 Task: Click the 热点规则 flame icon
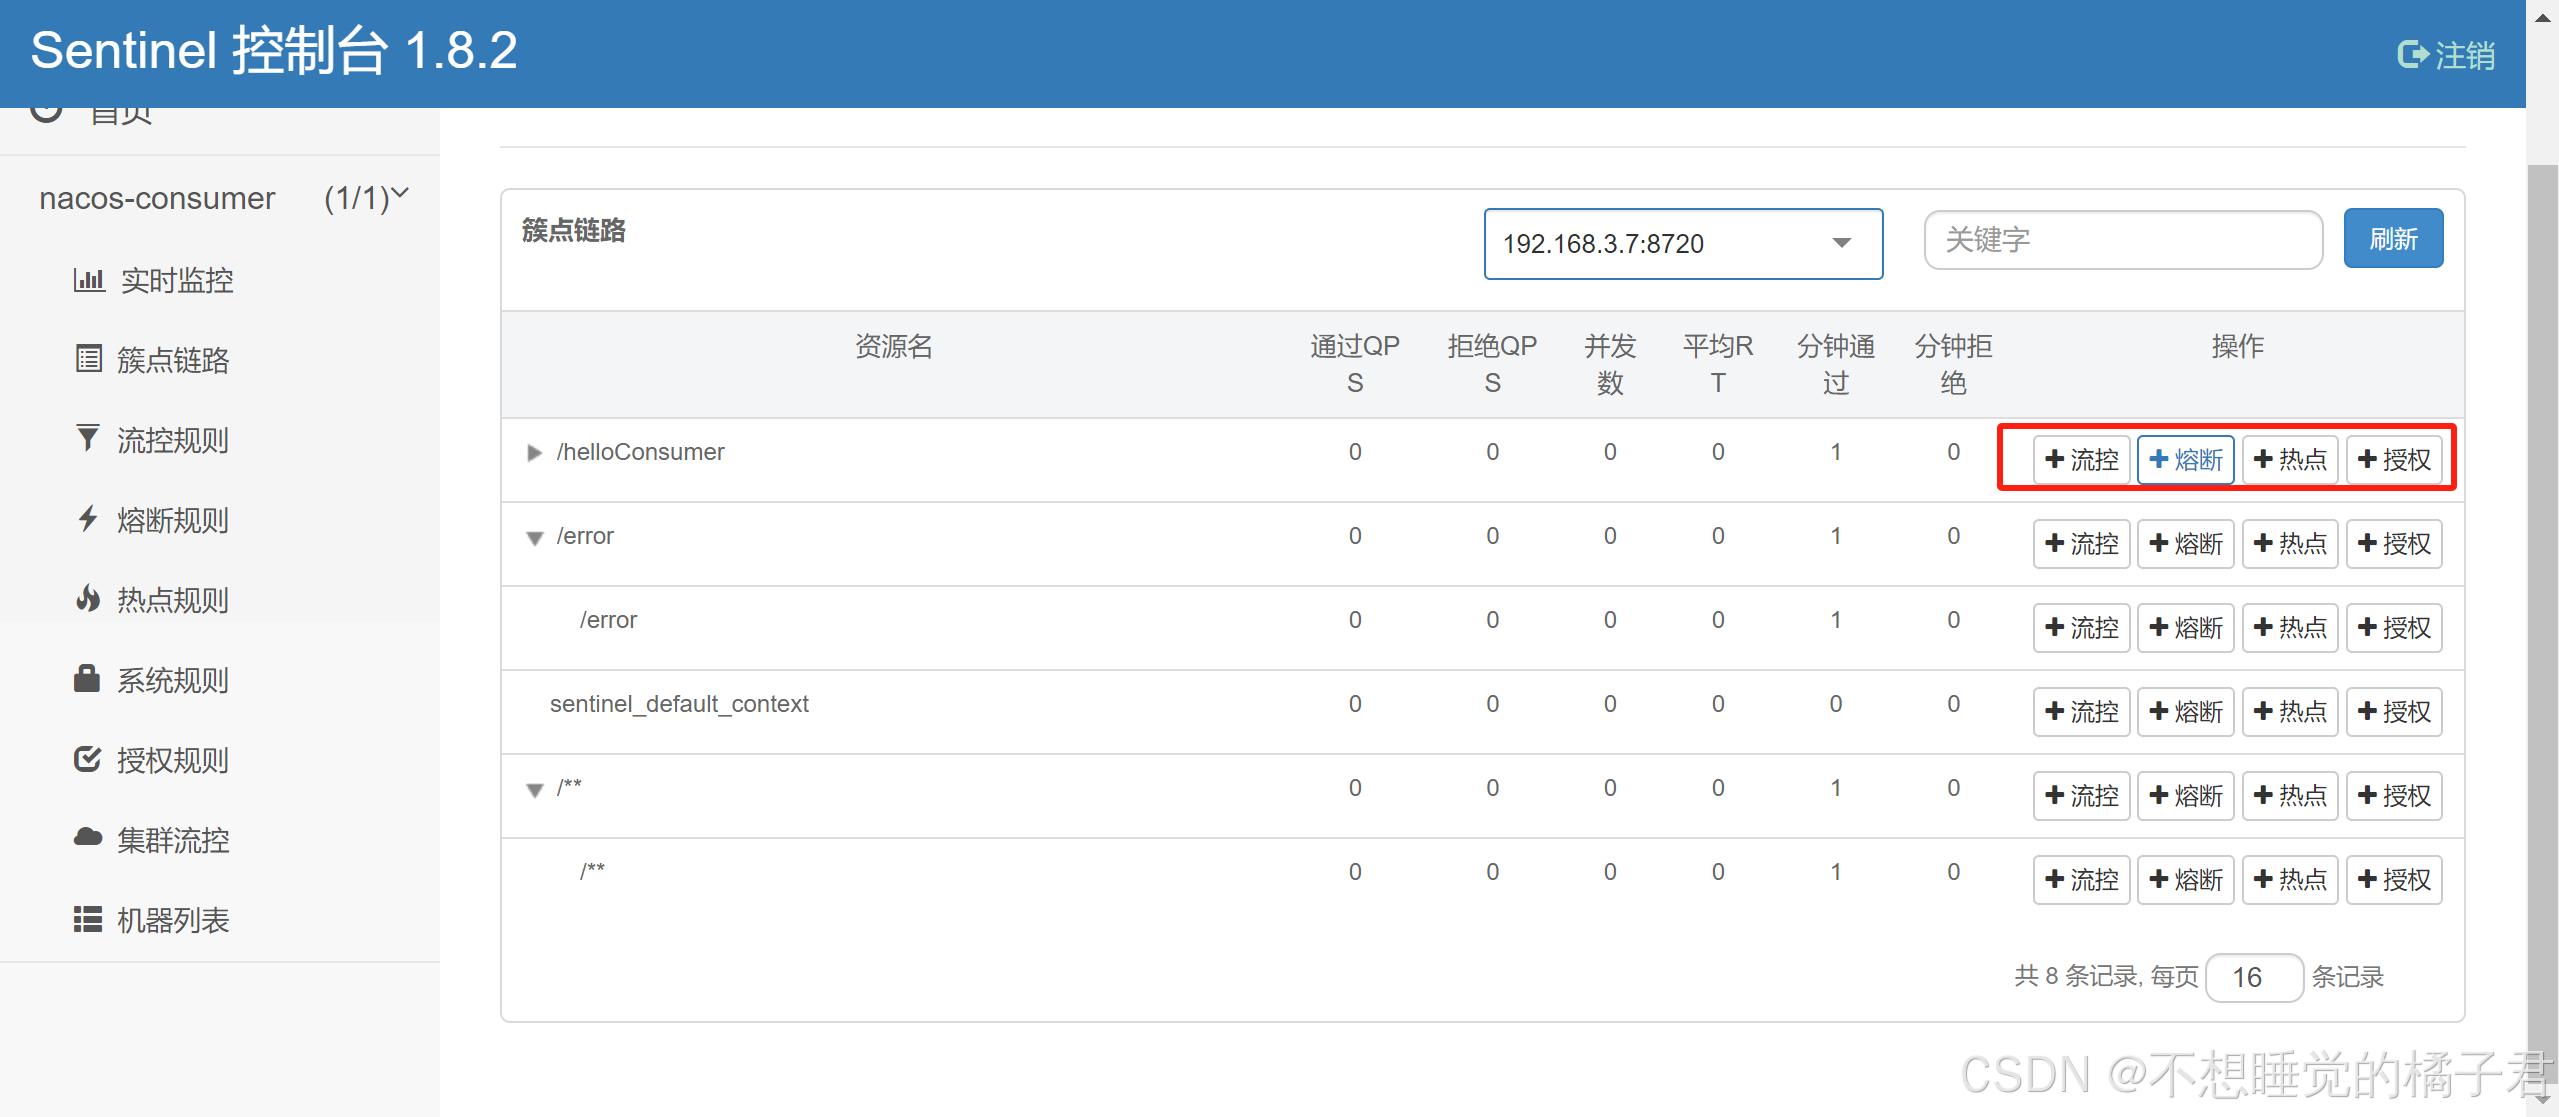(88, 598)
